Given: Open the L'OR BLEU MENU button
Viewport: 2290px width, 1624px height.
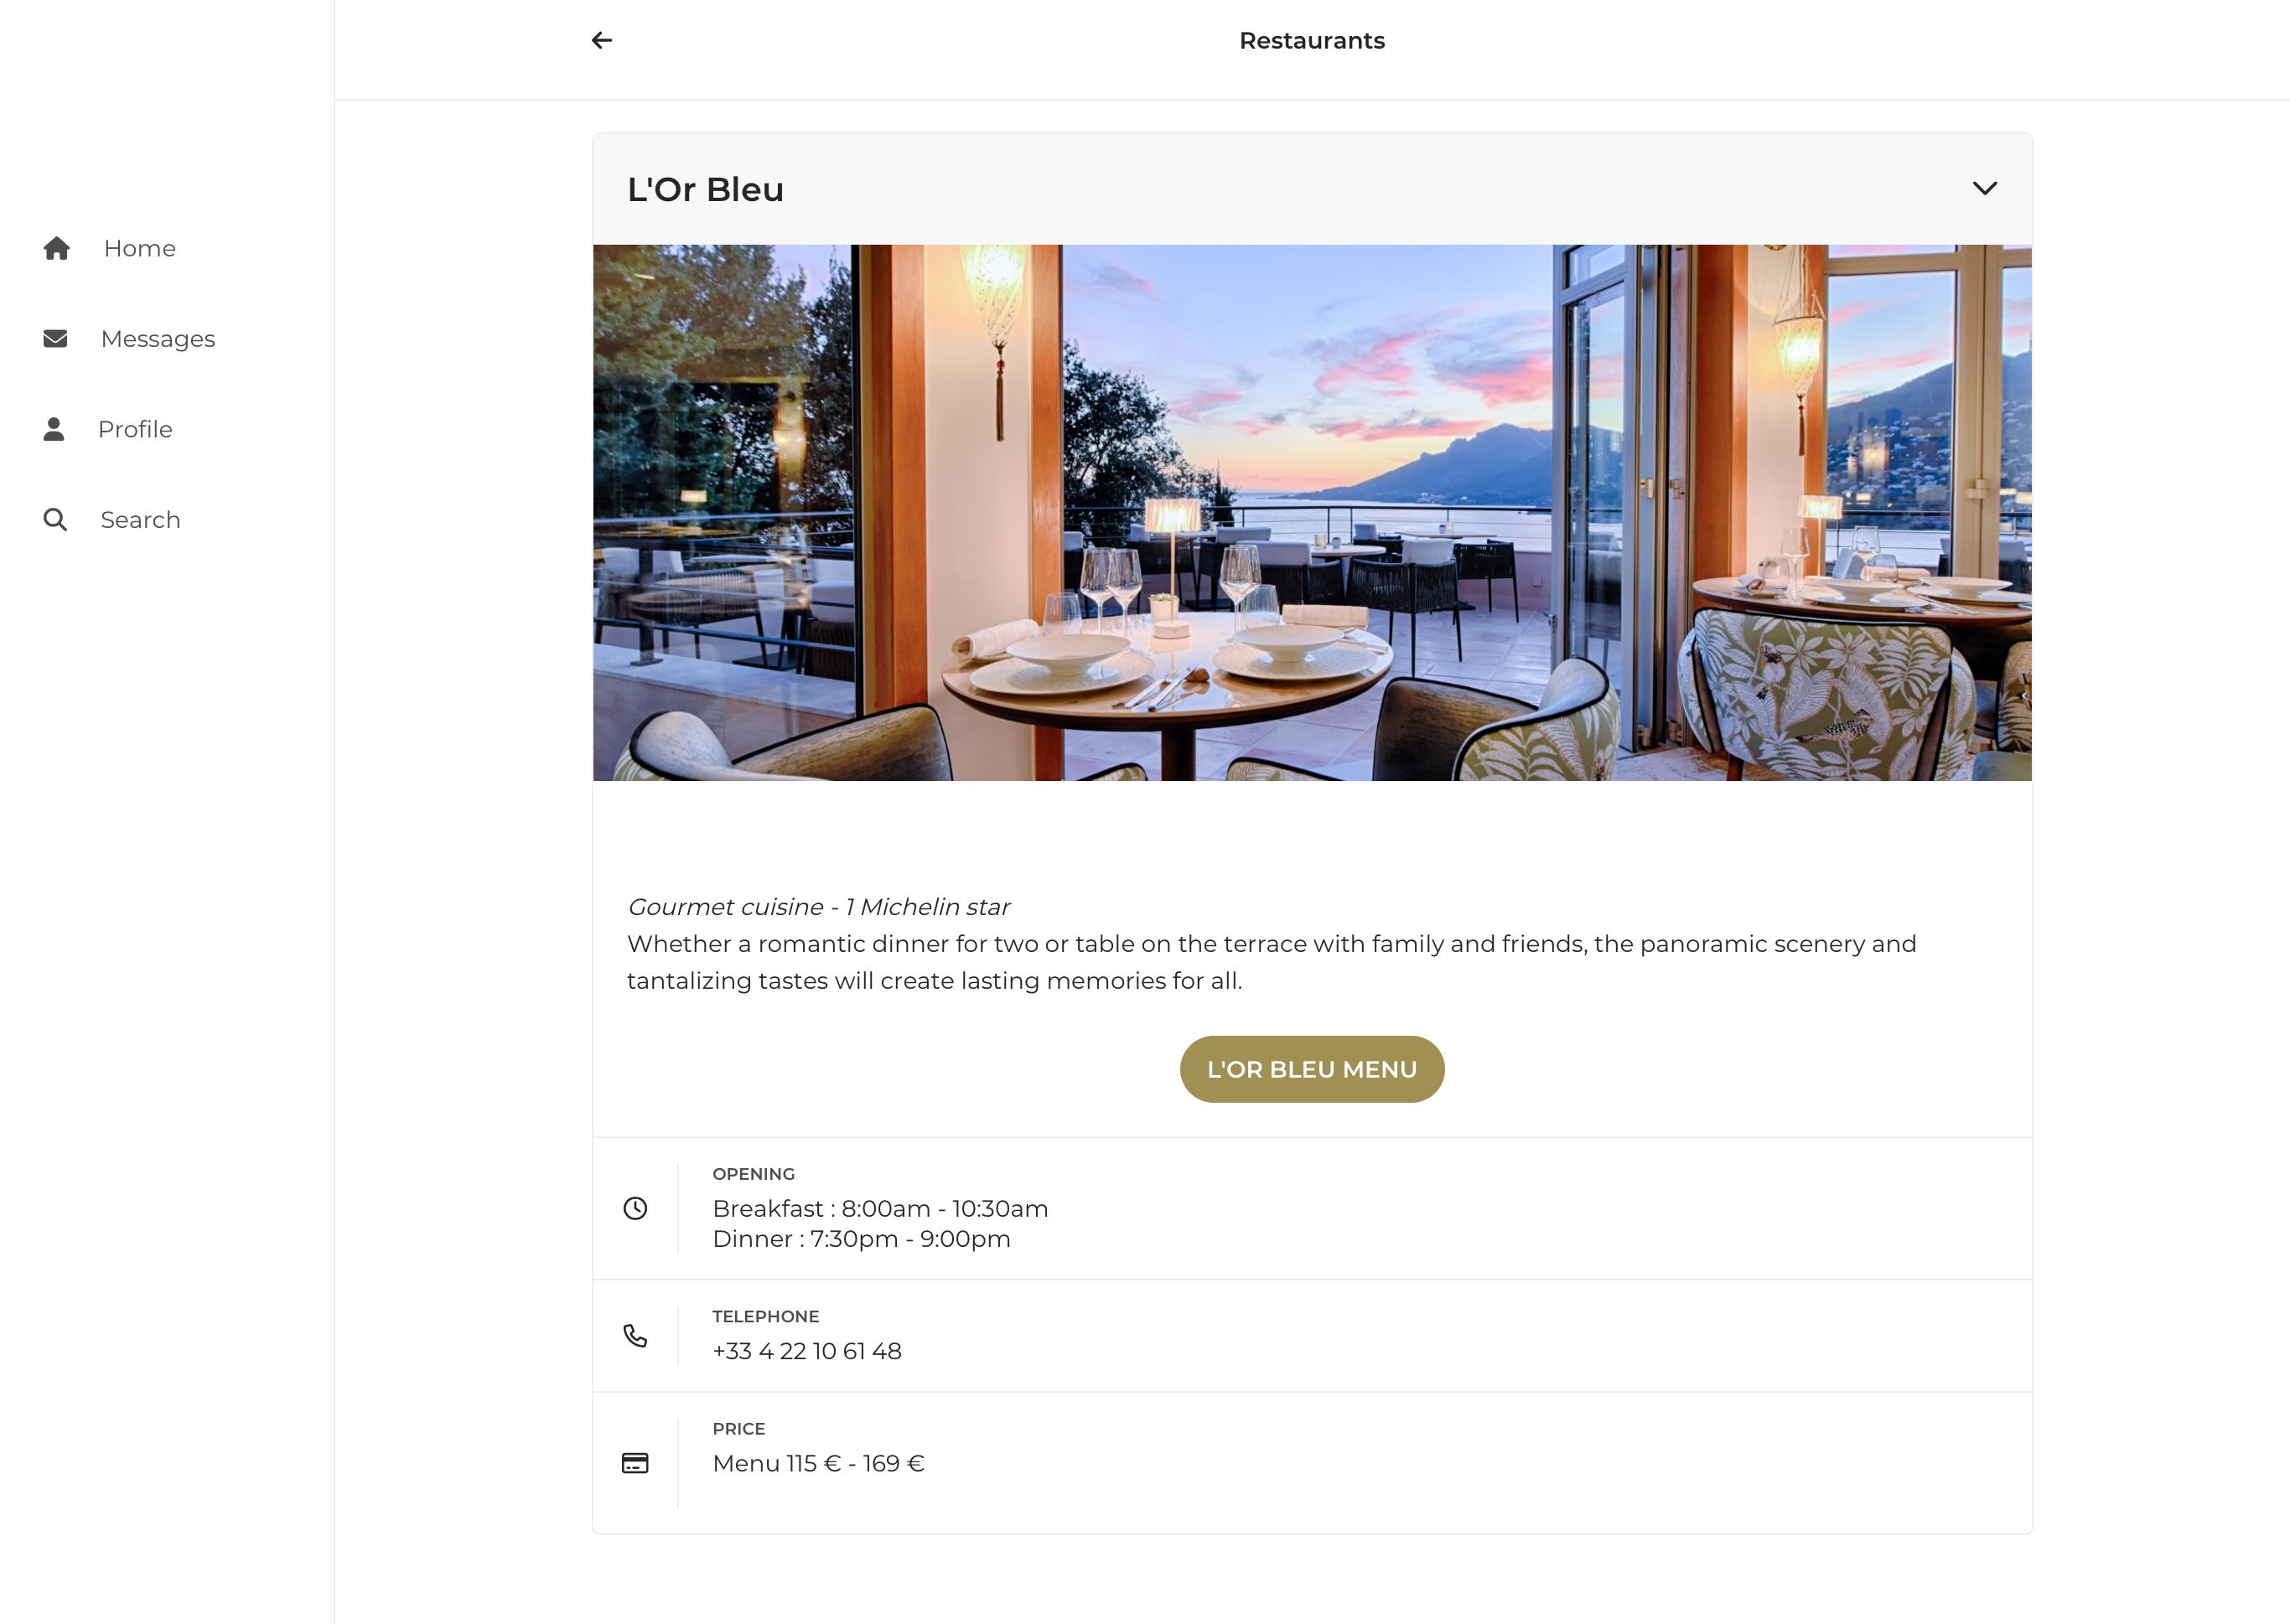Looking at the screenshot, I should (x=1312, y=1069).
